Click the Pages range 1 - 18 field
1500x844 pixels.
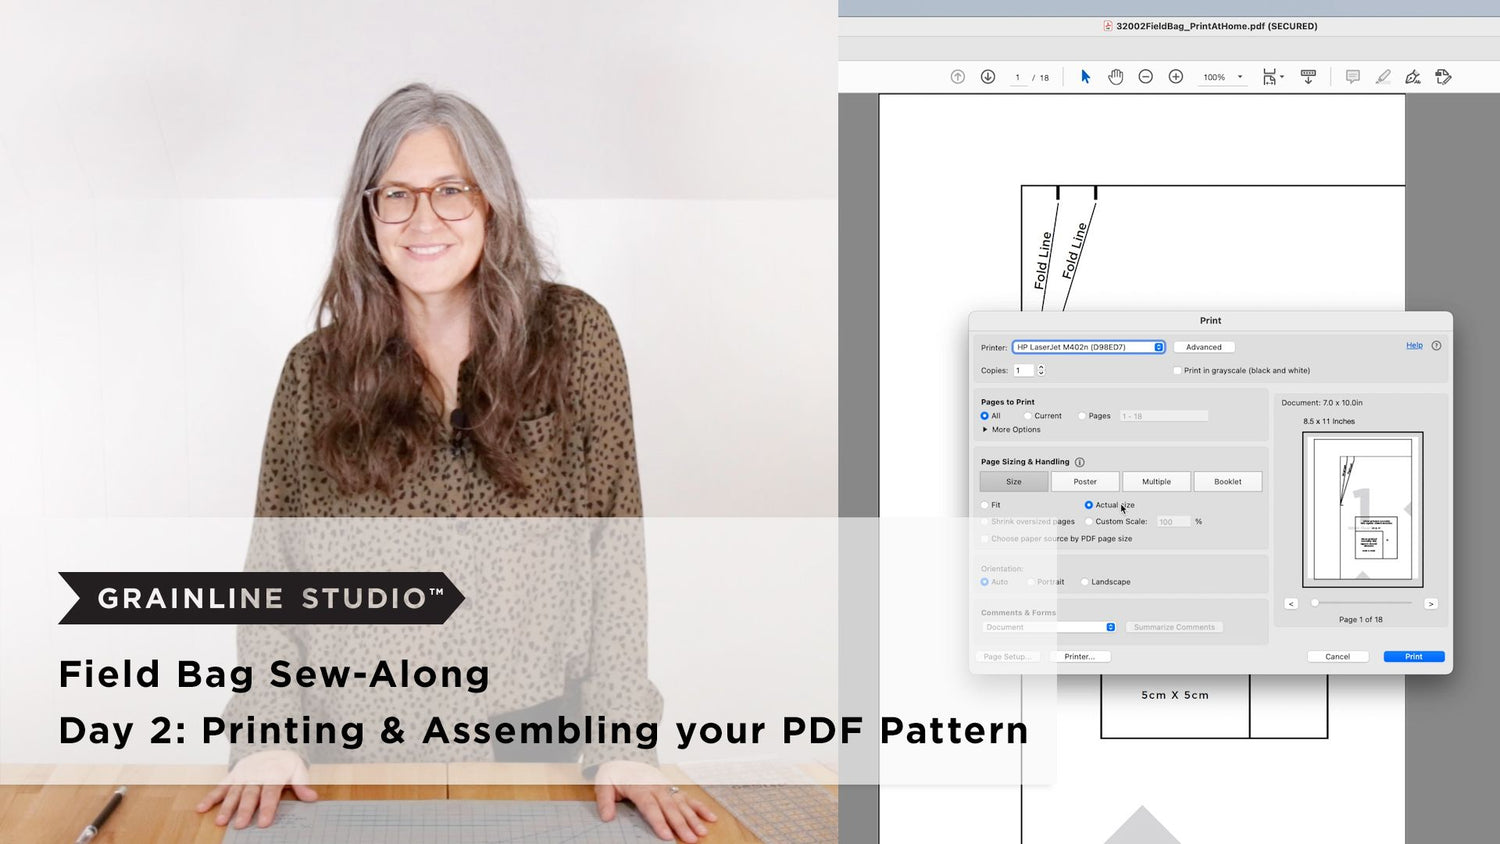pyautogui.click(x=1163, y=416)
